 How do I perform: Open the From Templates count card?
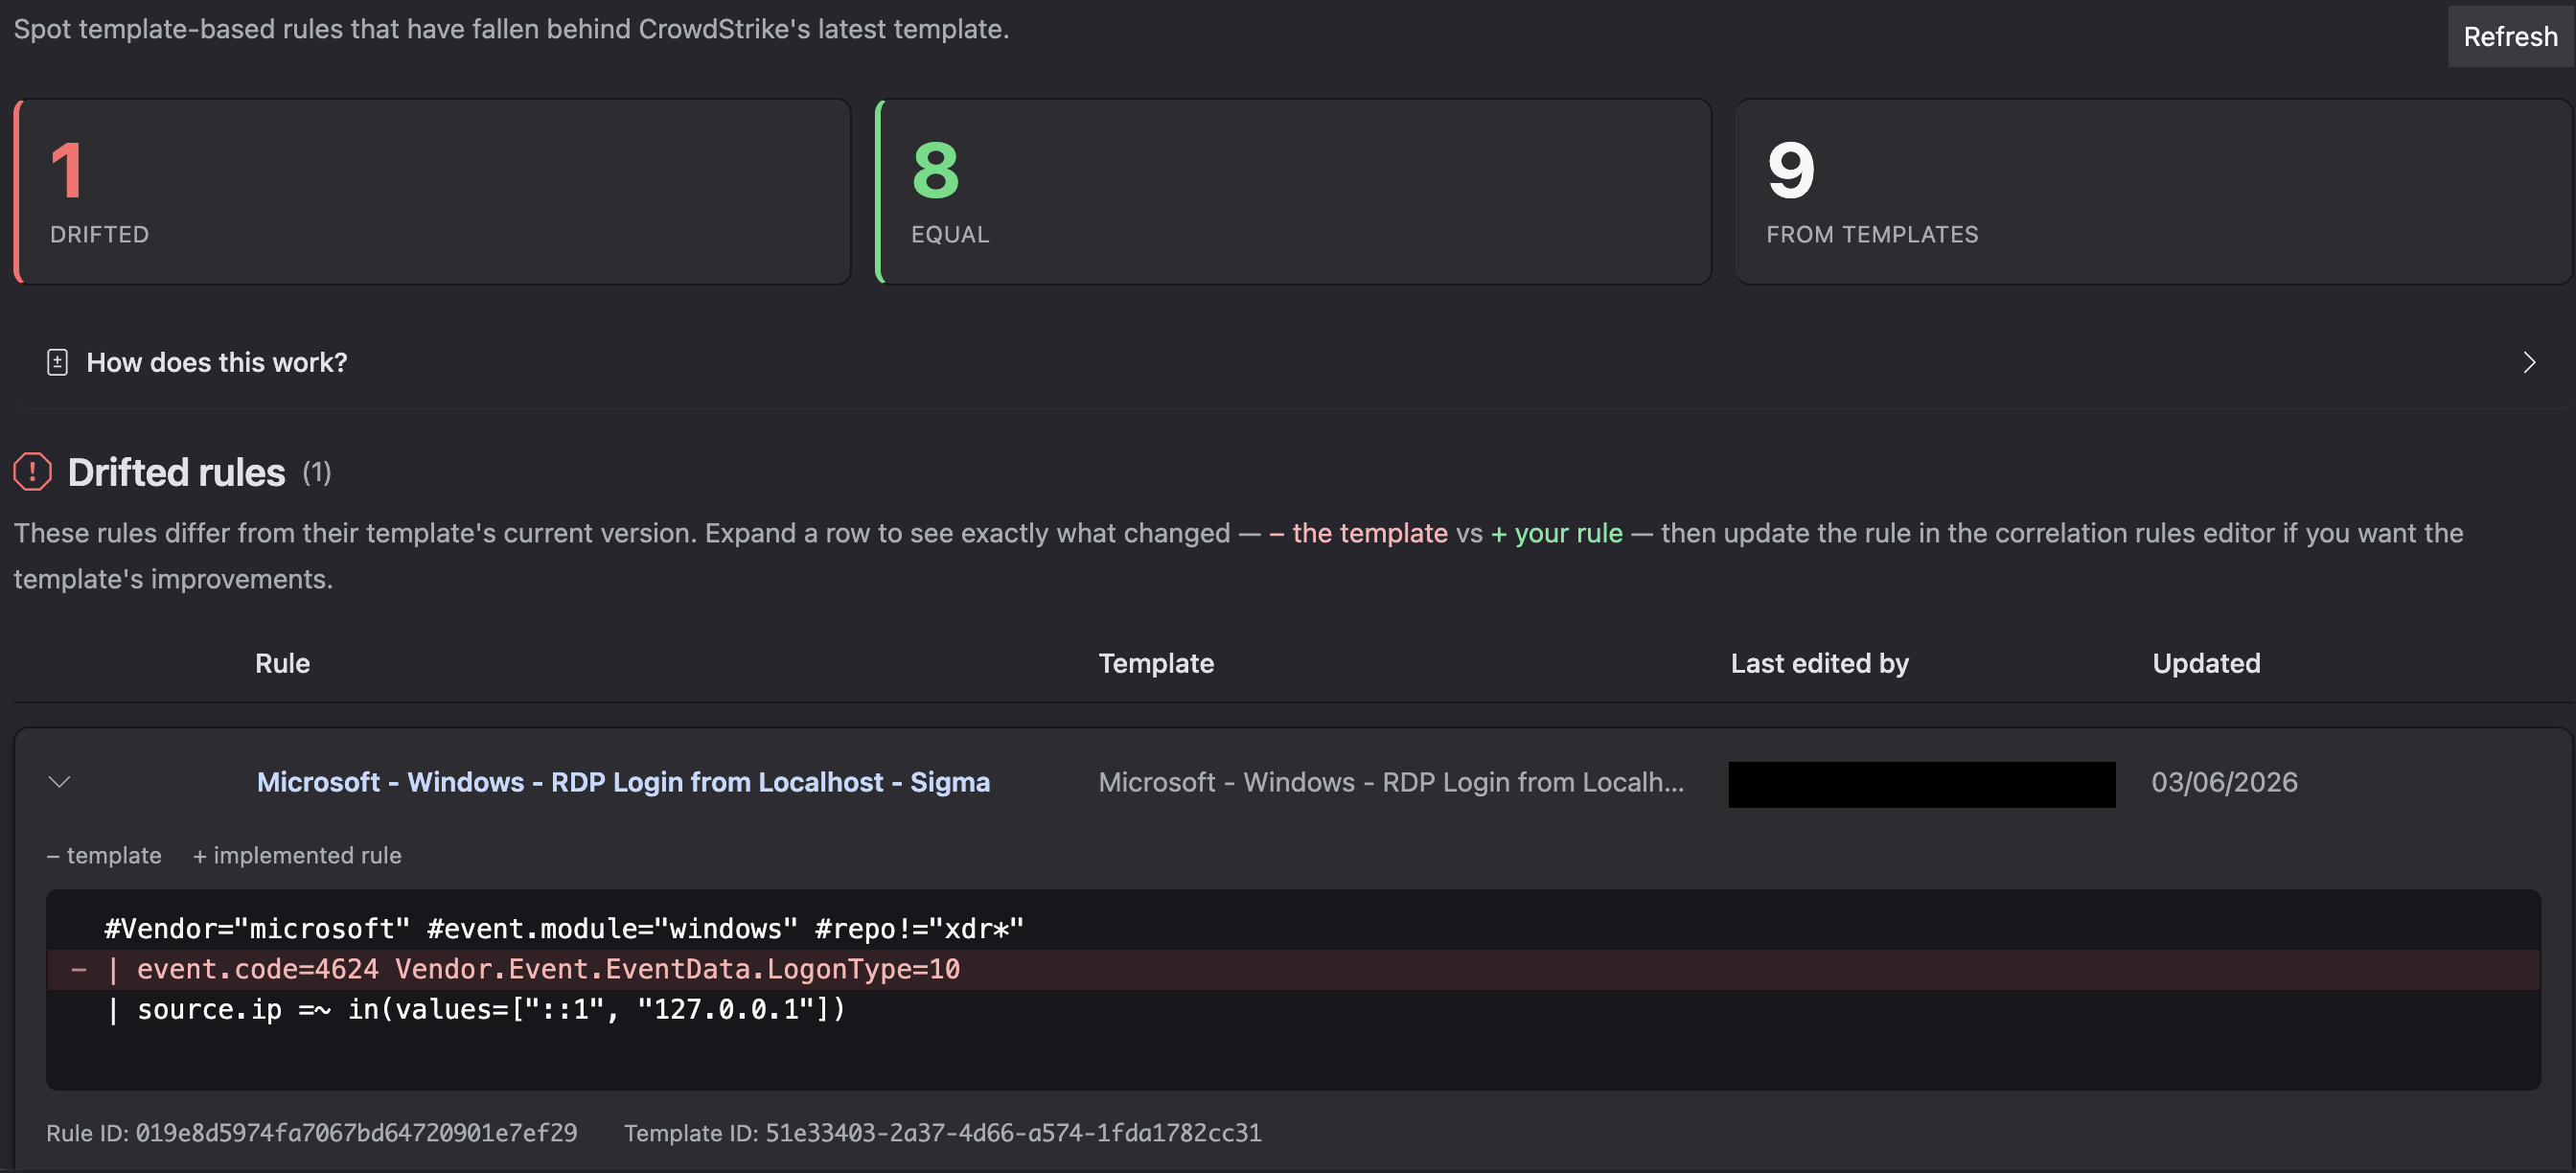tap(2153, 192)
